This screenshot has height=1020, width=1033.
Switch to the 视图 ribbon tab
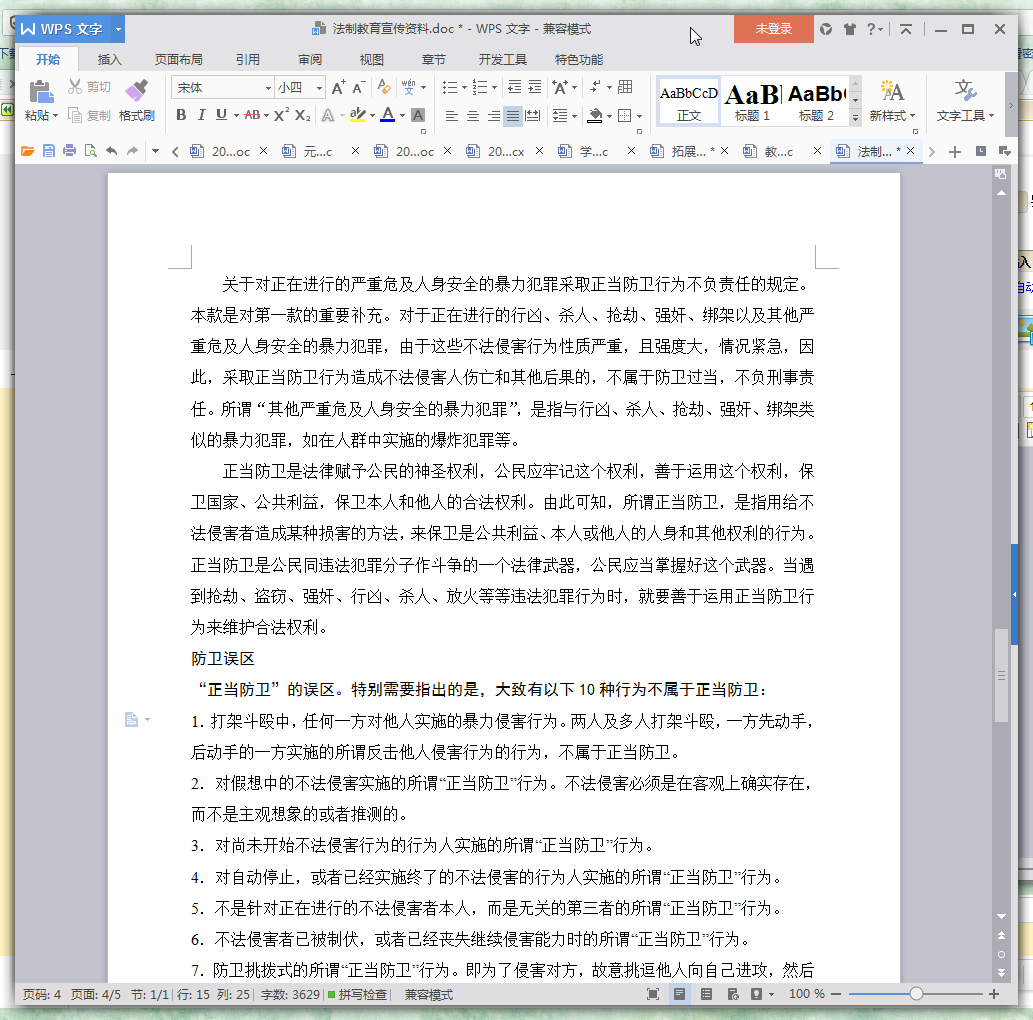tap(372, 59)
